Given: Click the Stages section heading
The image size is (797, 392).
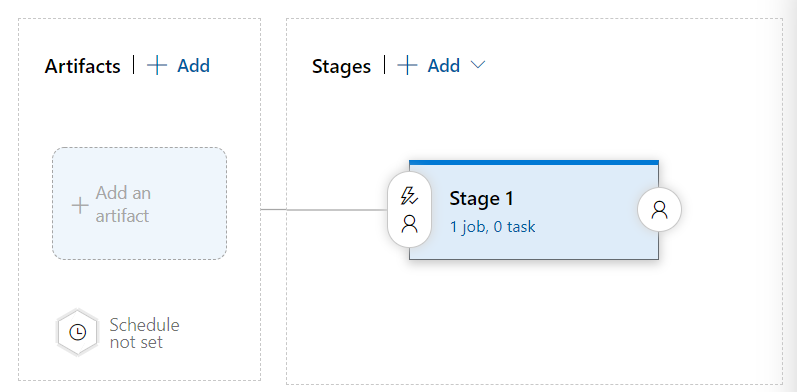Looking at the screenshot, I should pos(341,66).
